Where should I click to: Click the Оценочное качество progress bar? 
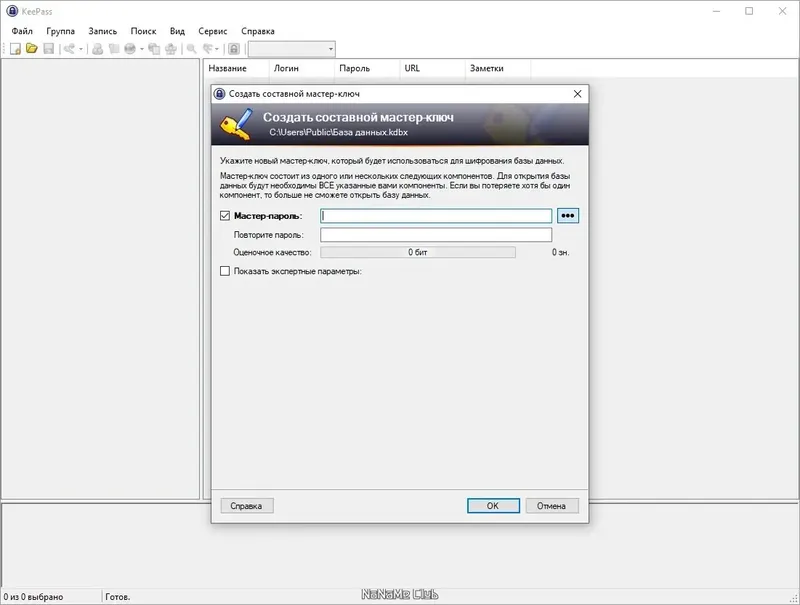pyautogui.click(x=418, y=252)
